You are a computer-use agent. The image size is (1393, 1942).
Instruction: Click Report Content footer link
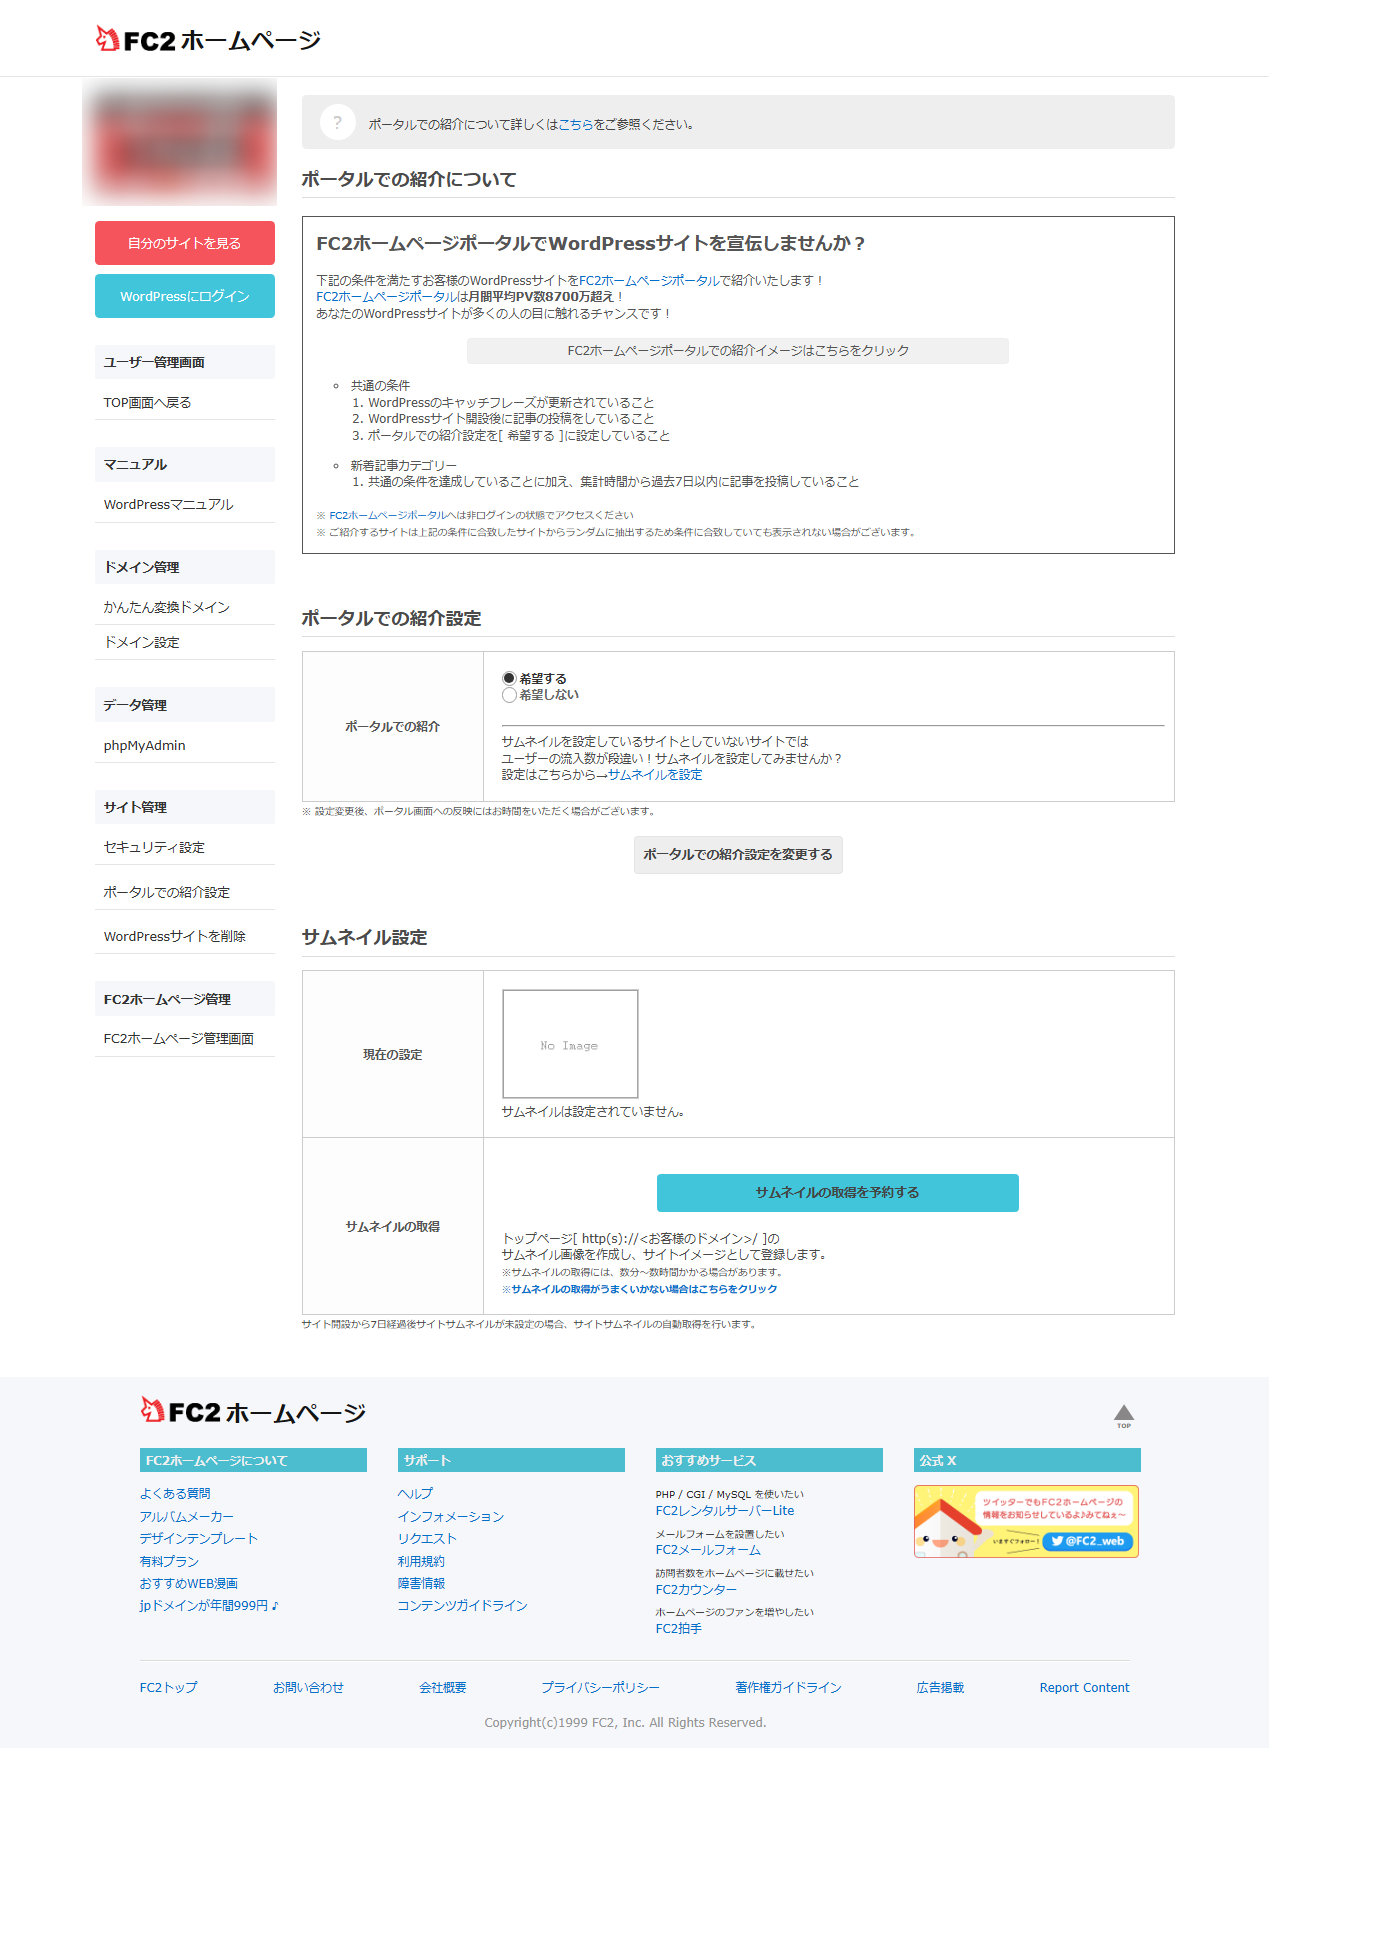[1084, 1687]
